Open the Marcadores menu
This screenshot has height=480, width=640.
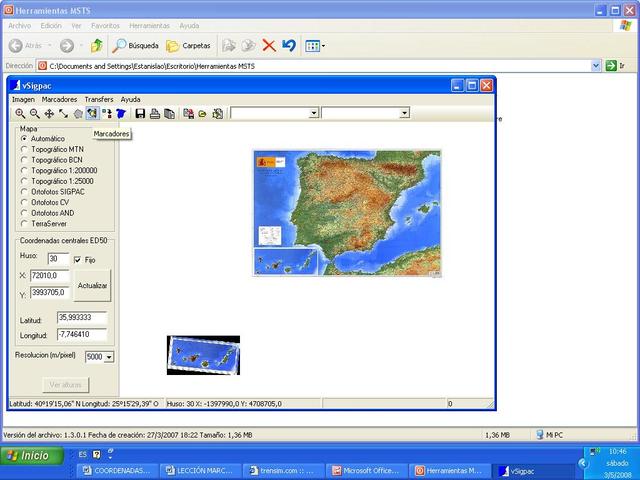click(x=59, y=99)
